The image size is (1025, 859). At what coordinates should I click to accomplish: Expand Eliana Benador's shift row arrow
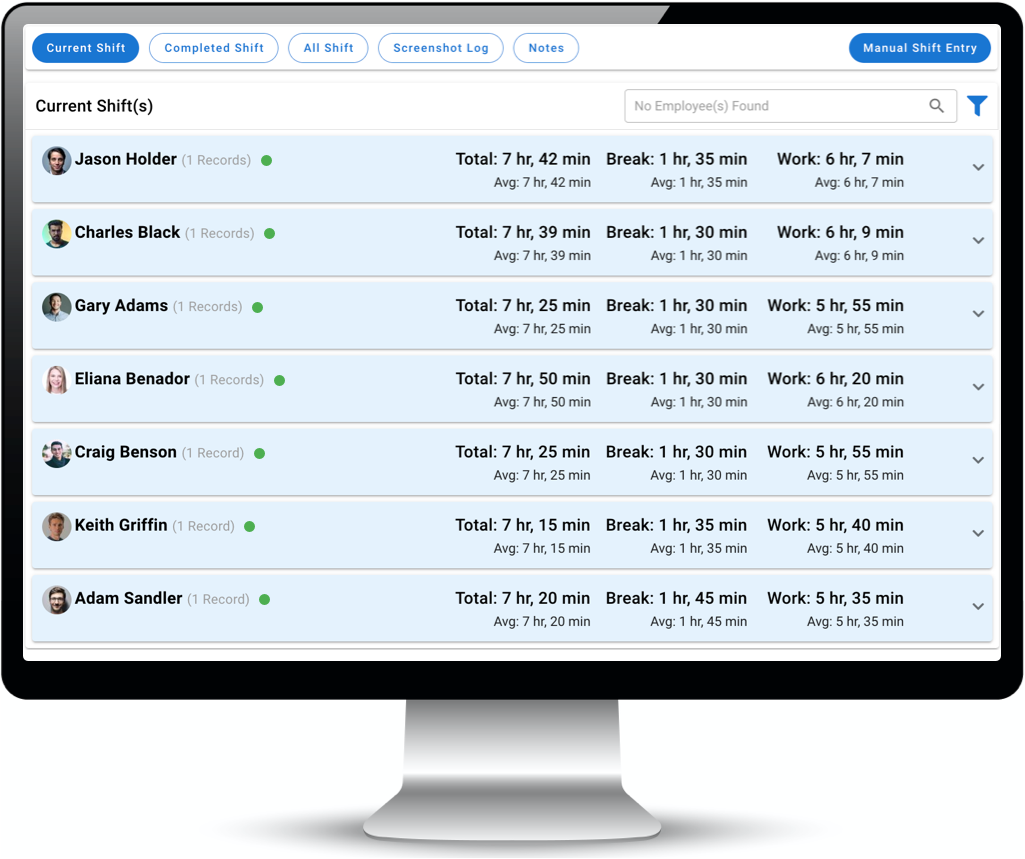point(978,387)
